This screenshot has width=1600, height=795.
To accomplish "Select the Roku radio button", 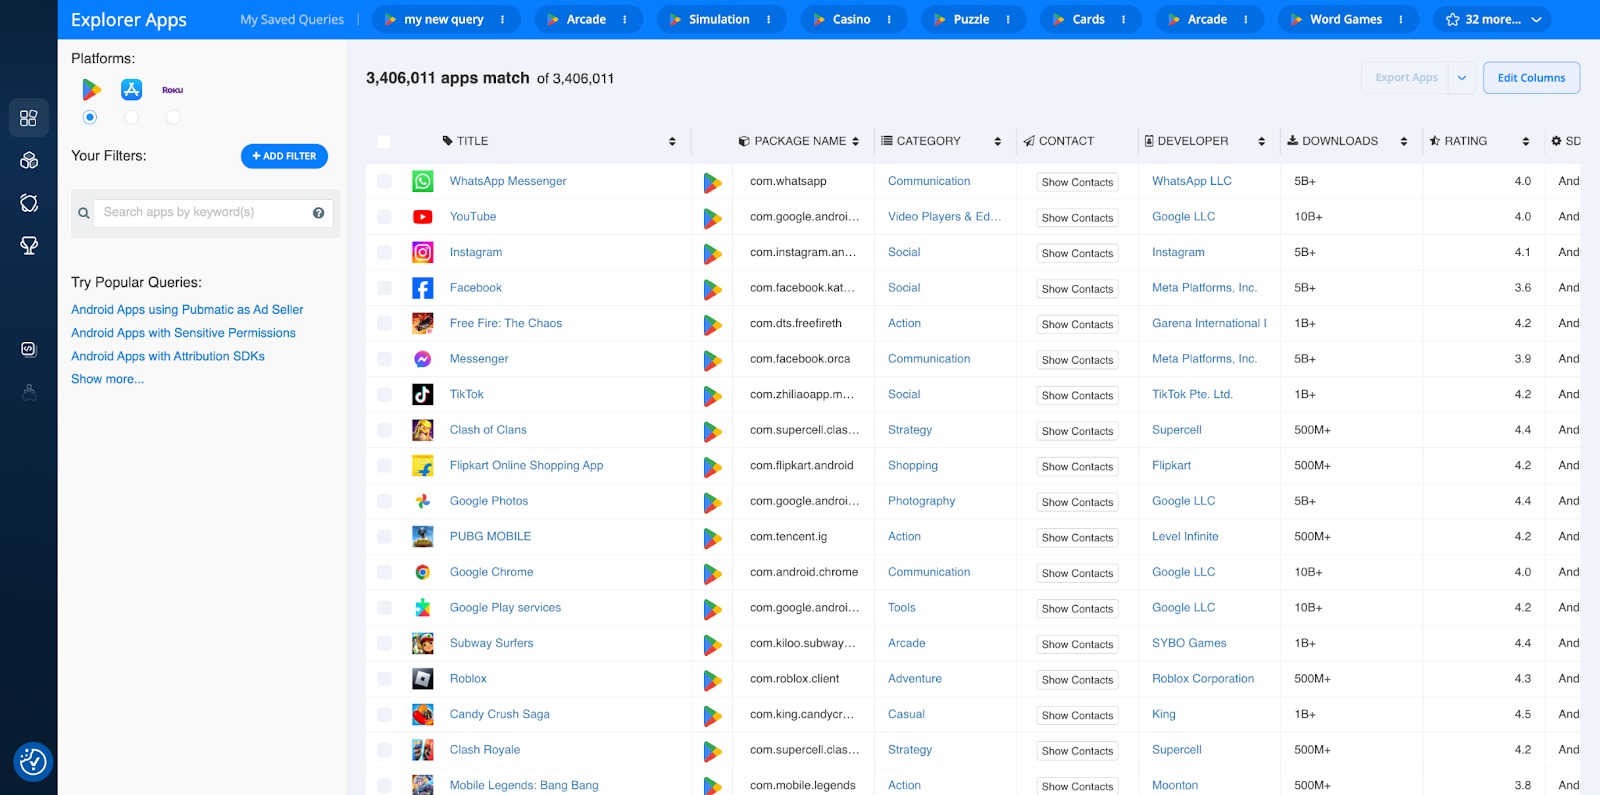I will pos(173,117).
